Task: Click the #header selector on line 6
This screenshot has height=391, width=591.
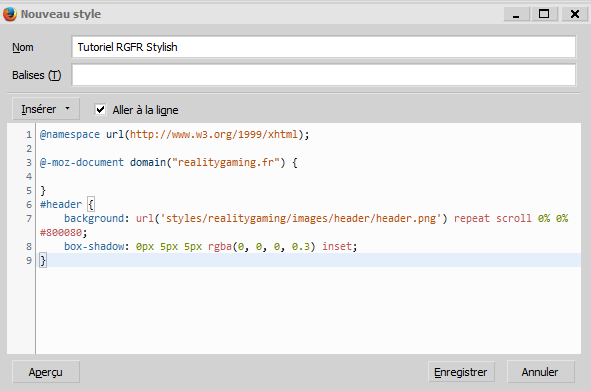Action: 61,204
